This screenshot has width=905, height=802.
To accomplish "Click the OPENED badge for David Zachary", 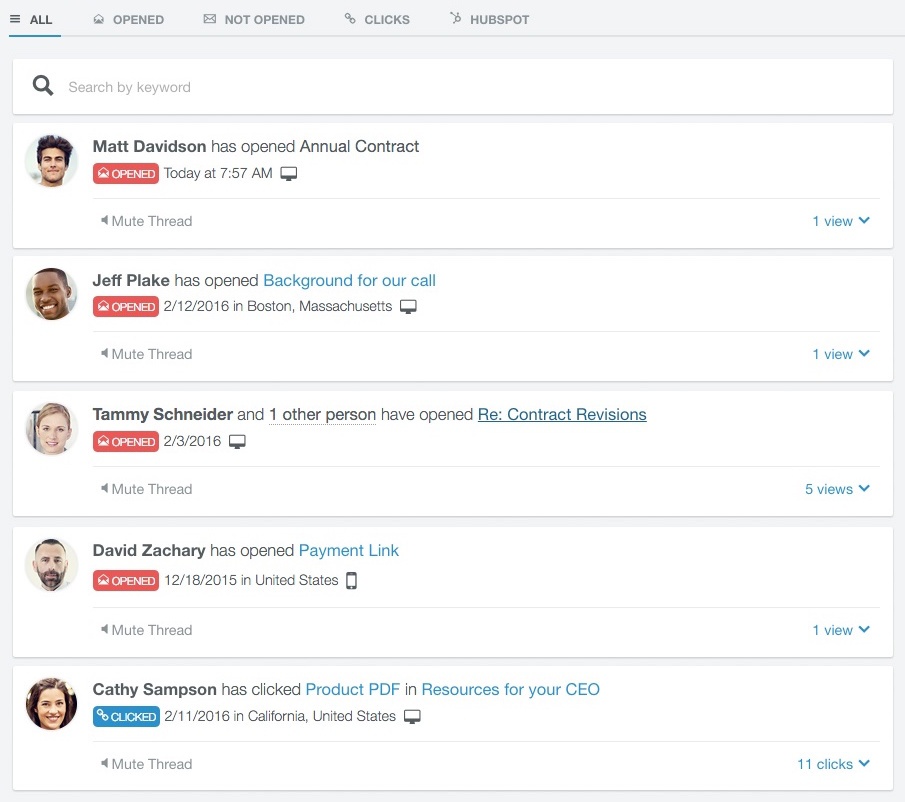I will 126,580.
